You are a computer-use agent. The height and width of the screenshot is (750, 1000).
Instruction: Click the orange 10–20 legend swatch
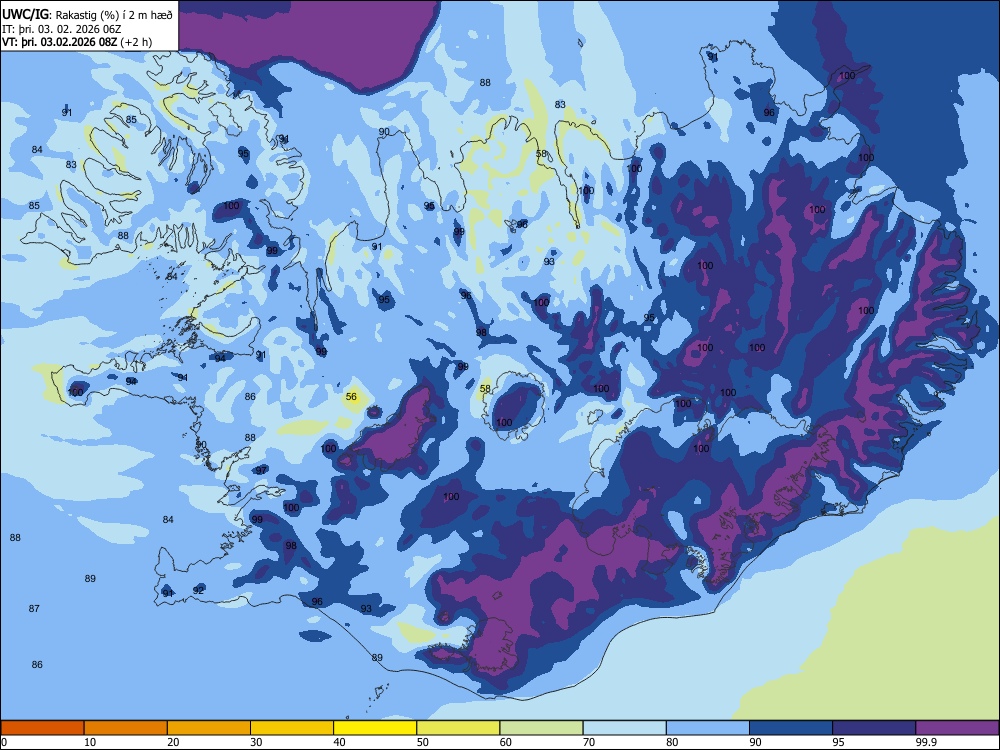click(x=126, y=728)
